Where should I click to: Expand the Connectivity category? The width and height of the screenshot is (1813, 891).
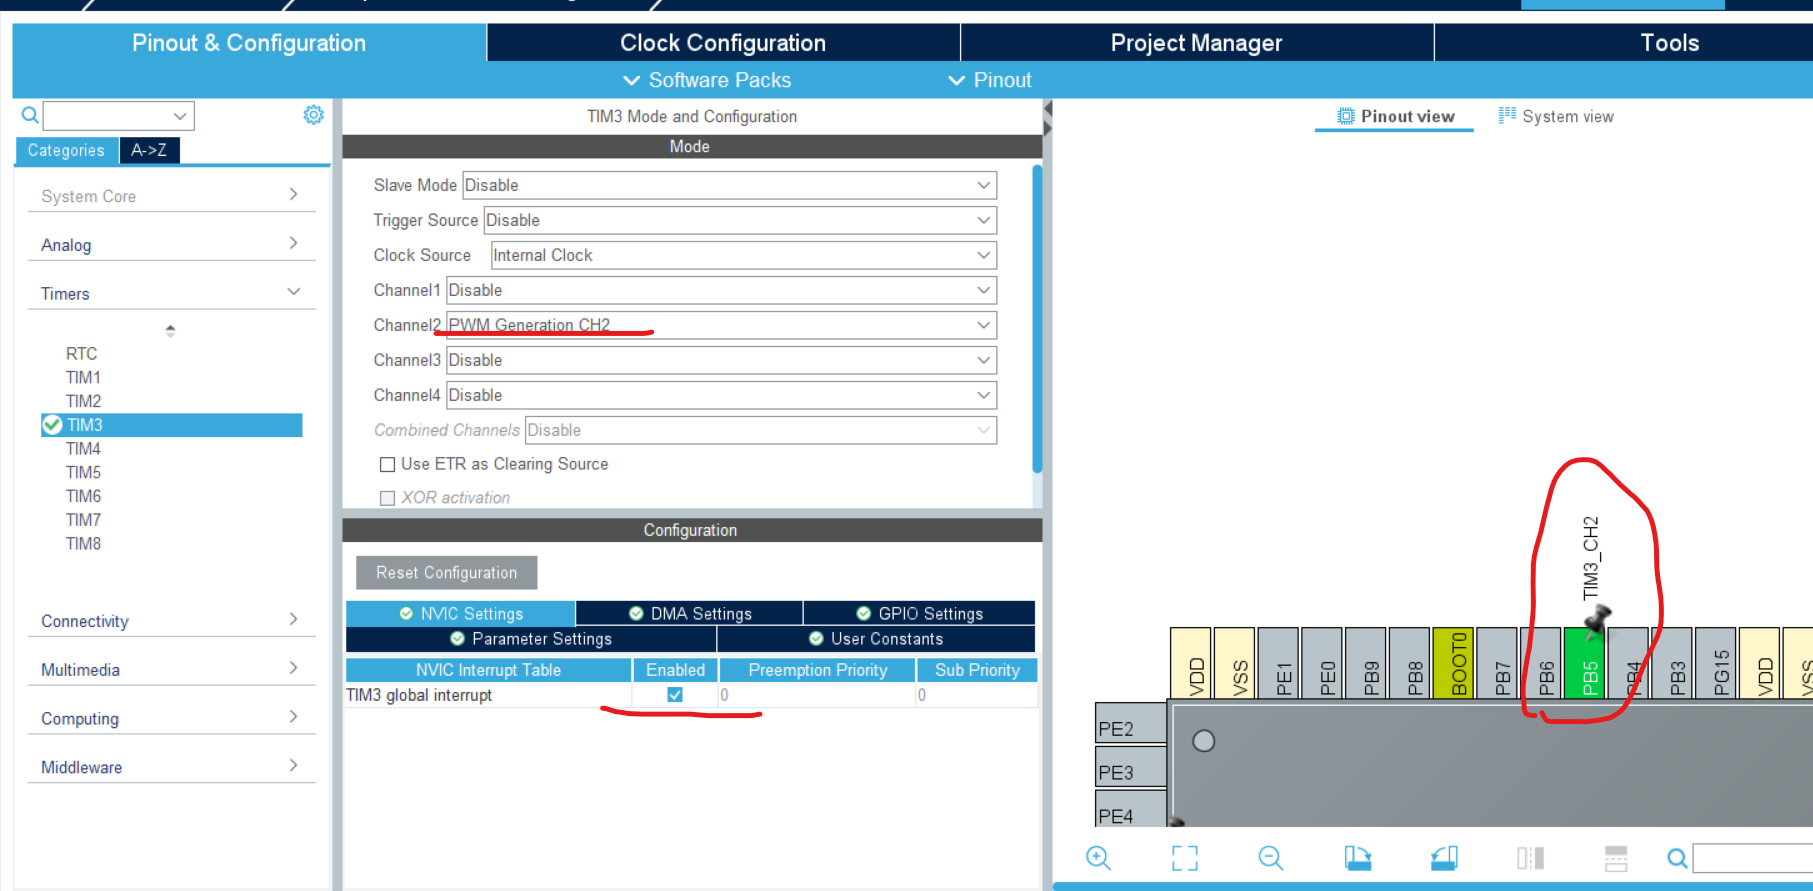point(171,621)
